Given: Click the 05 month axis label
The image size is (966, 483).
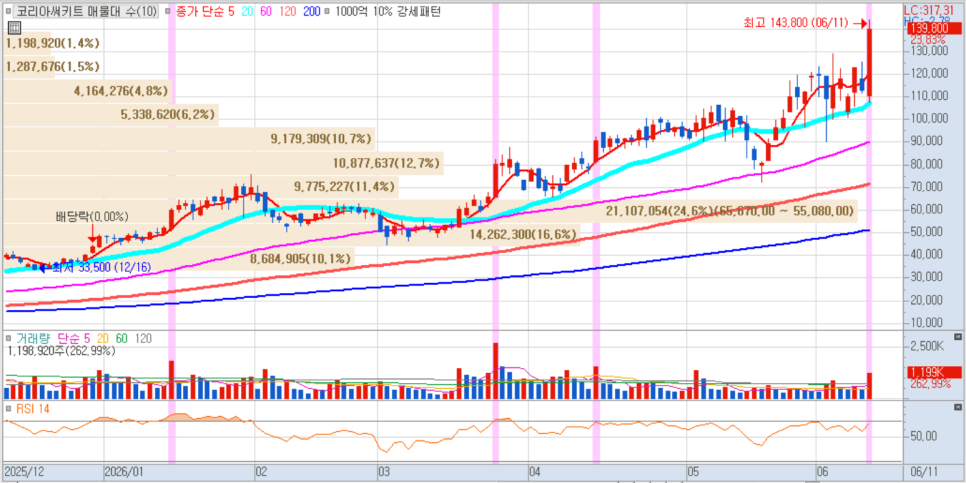Looking at the screenshot, I should tap(695, 473).
